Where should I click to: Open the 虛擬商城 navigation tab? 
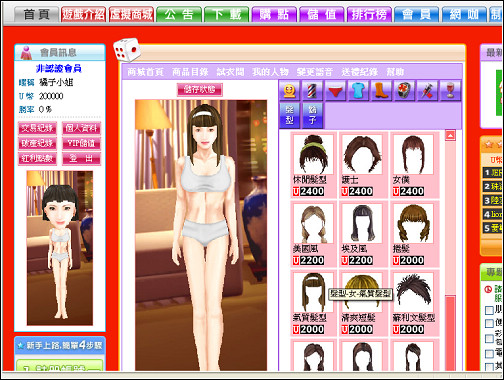click(x=131, y=15)
